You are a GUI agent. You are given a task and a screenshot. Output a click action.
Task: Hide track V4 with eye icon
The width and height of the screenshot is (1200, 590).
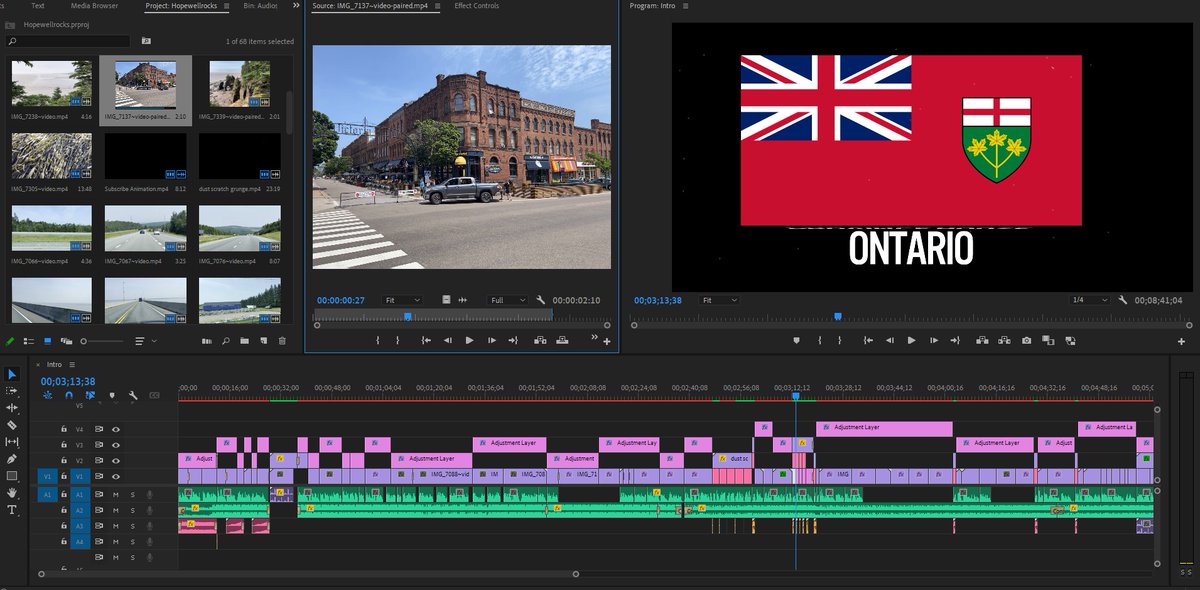coord(116,429)
